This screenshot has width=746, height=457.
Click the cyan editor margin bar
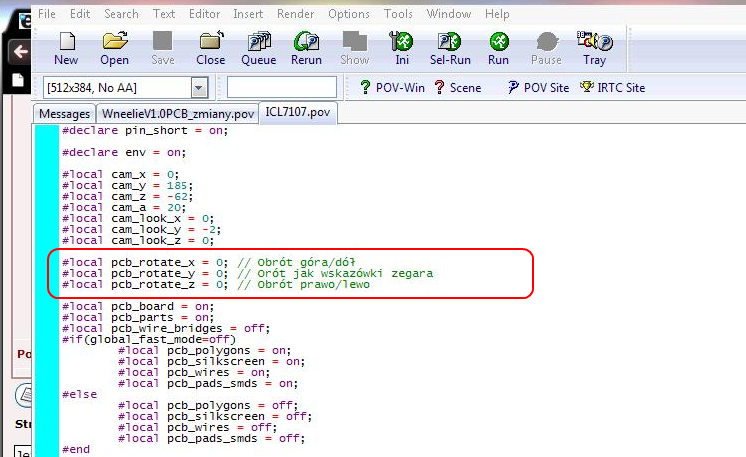(x=47, y=291)
